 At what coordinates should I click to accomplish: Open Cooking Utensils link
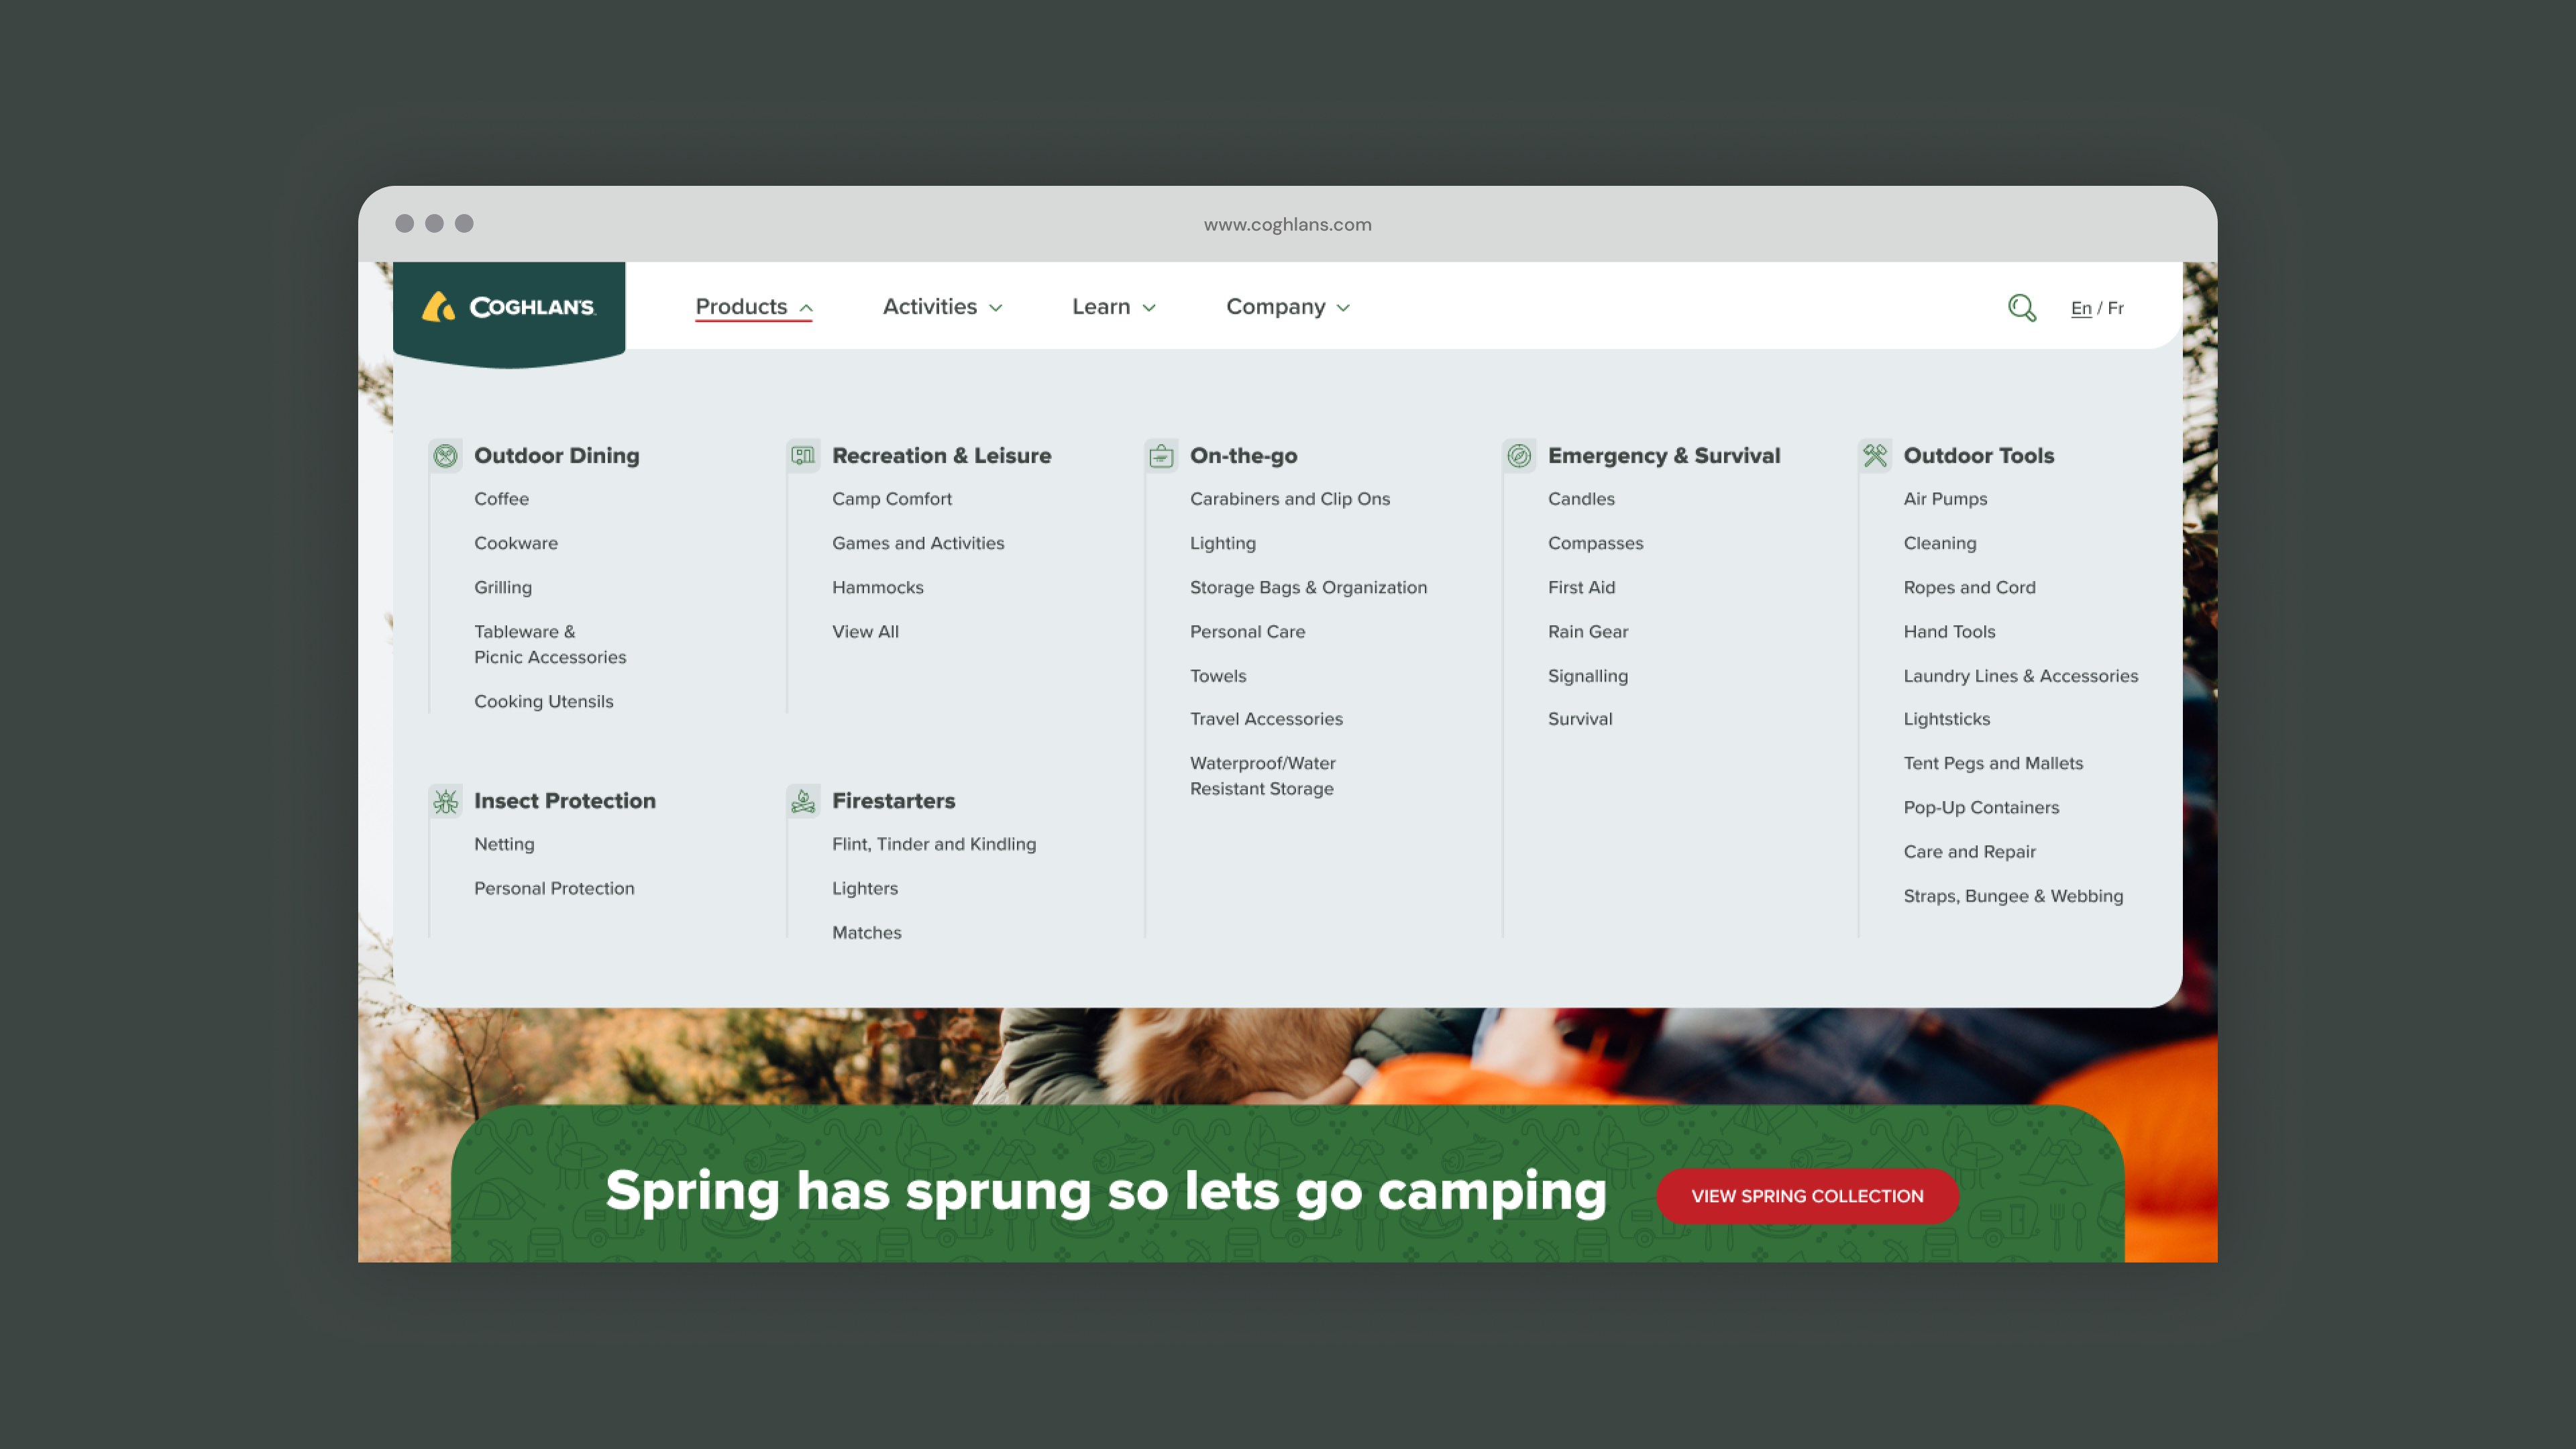(x=543, y=701)
